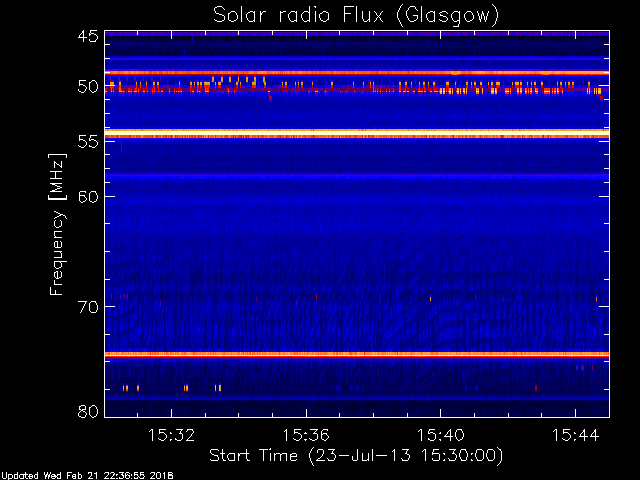Click the thin blue line at 45 MHz
Image resolution: width=640 pixels, height=480 pixels.
pos(355,34)
